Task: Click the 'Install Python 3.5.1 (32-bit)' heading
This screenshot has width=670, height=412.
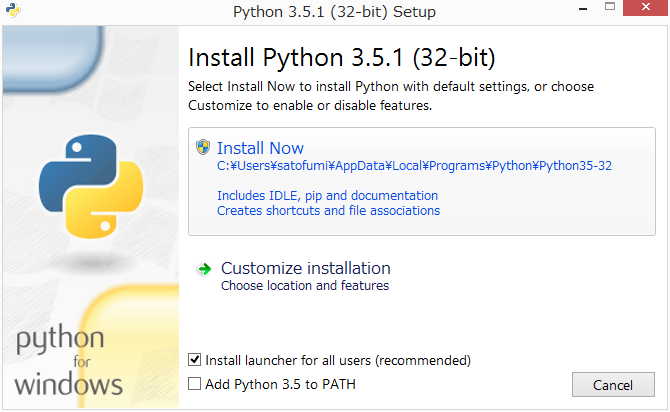Action: pos(341,58)
